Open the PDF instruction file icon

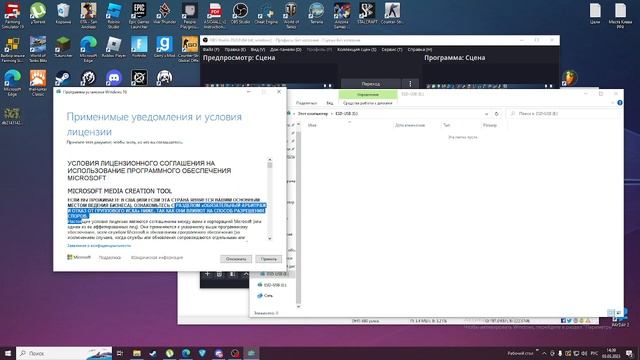[215, 16]
